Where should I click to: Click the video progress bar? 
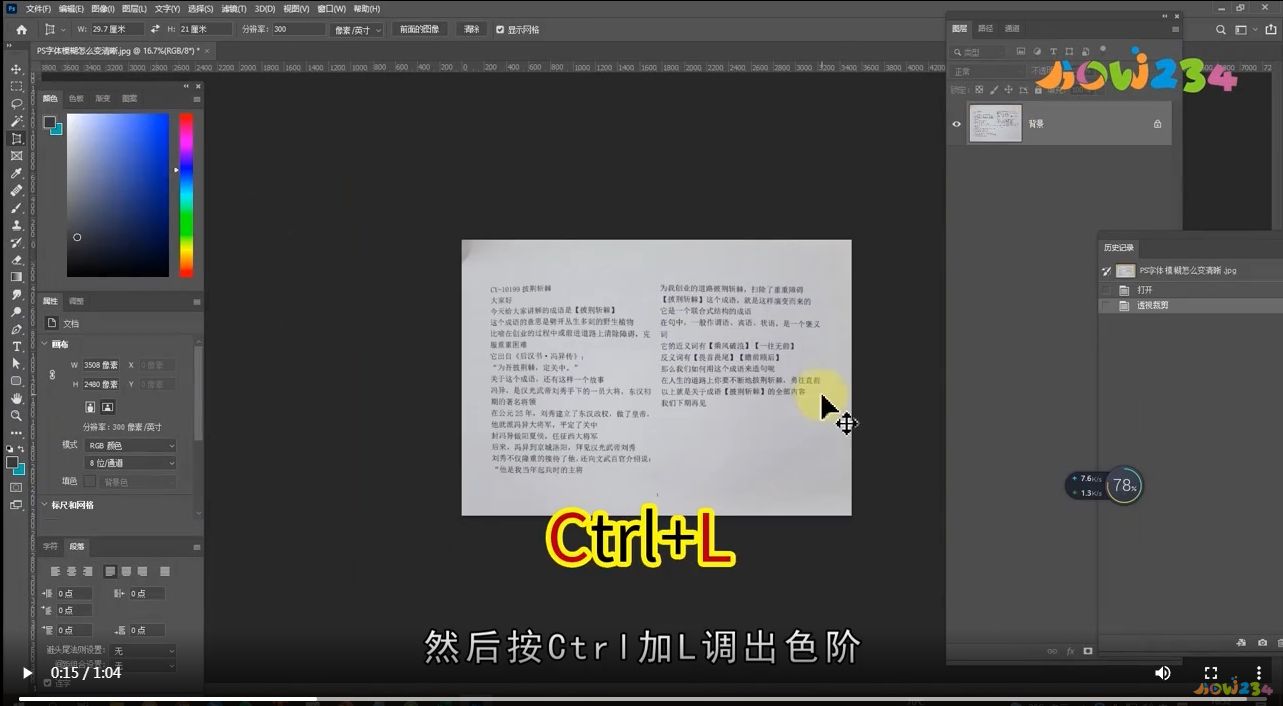point(641,698)
